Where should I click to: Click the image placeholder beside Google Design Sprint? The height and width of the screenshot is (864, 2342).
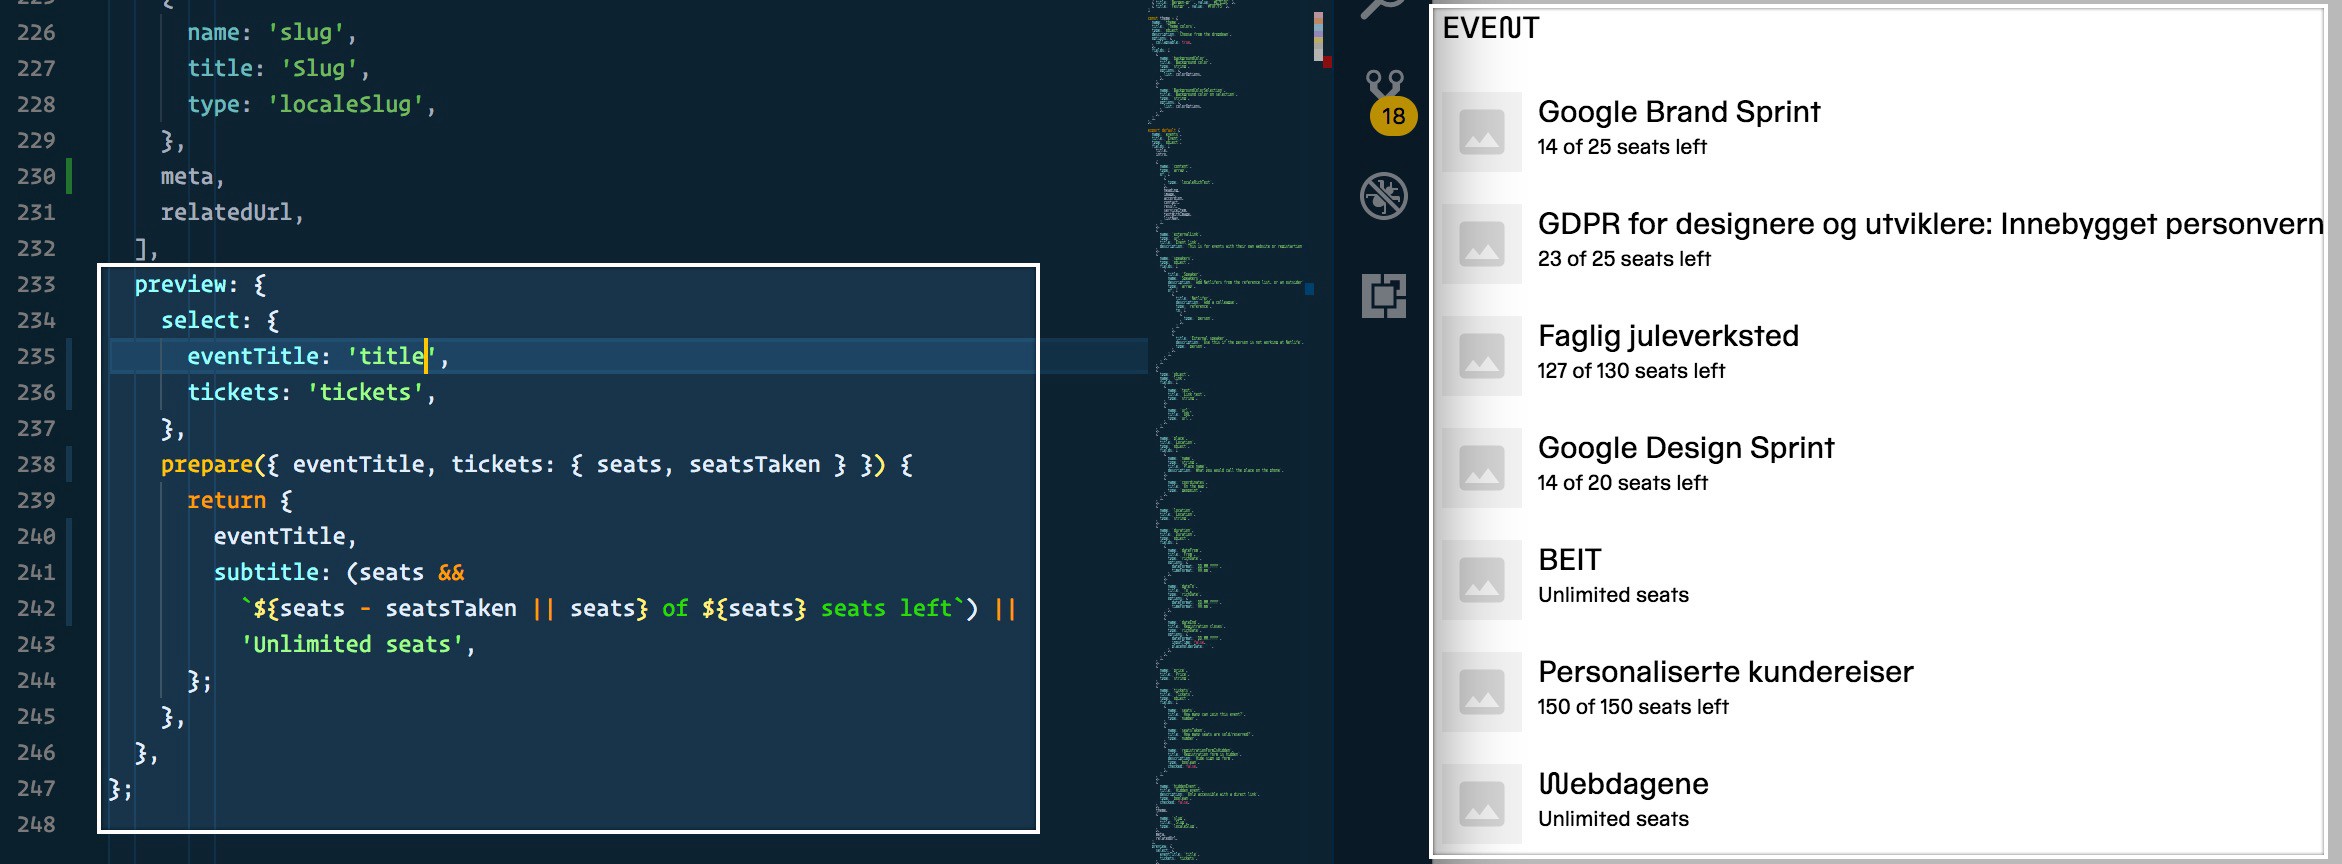(x=1481, y=468)
